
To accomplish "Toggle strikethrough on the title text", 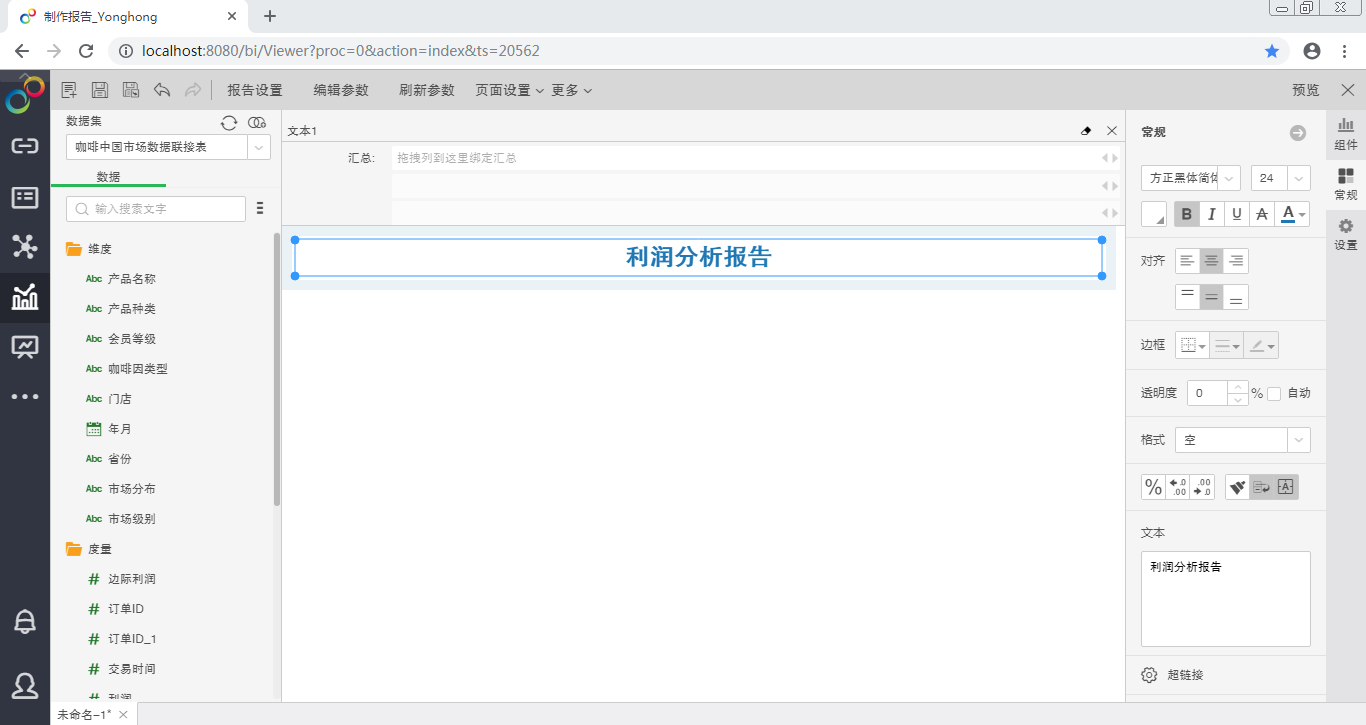I will click(x=1262, y=213).
